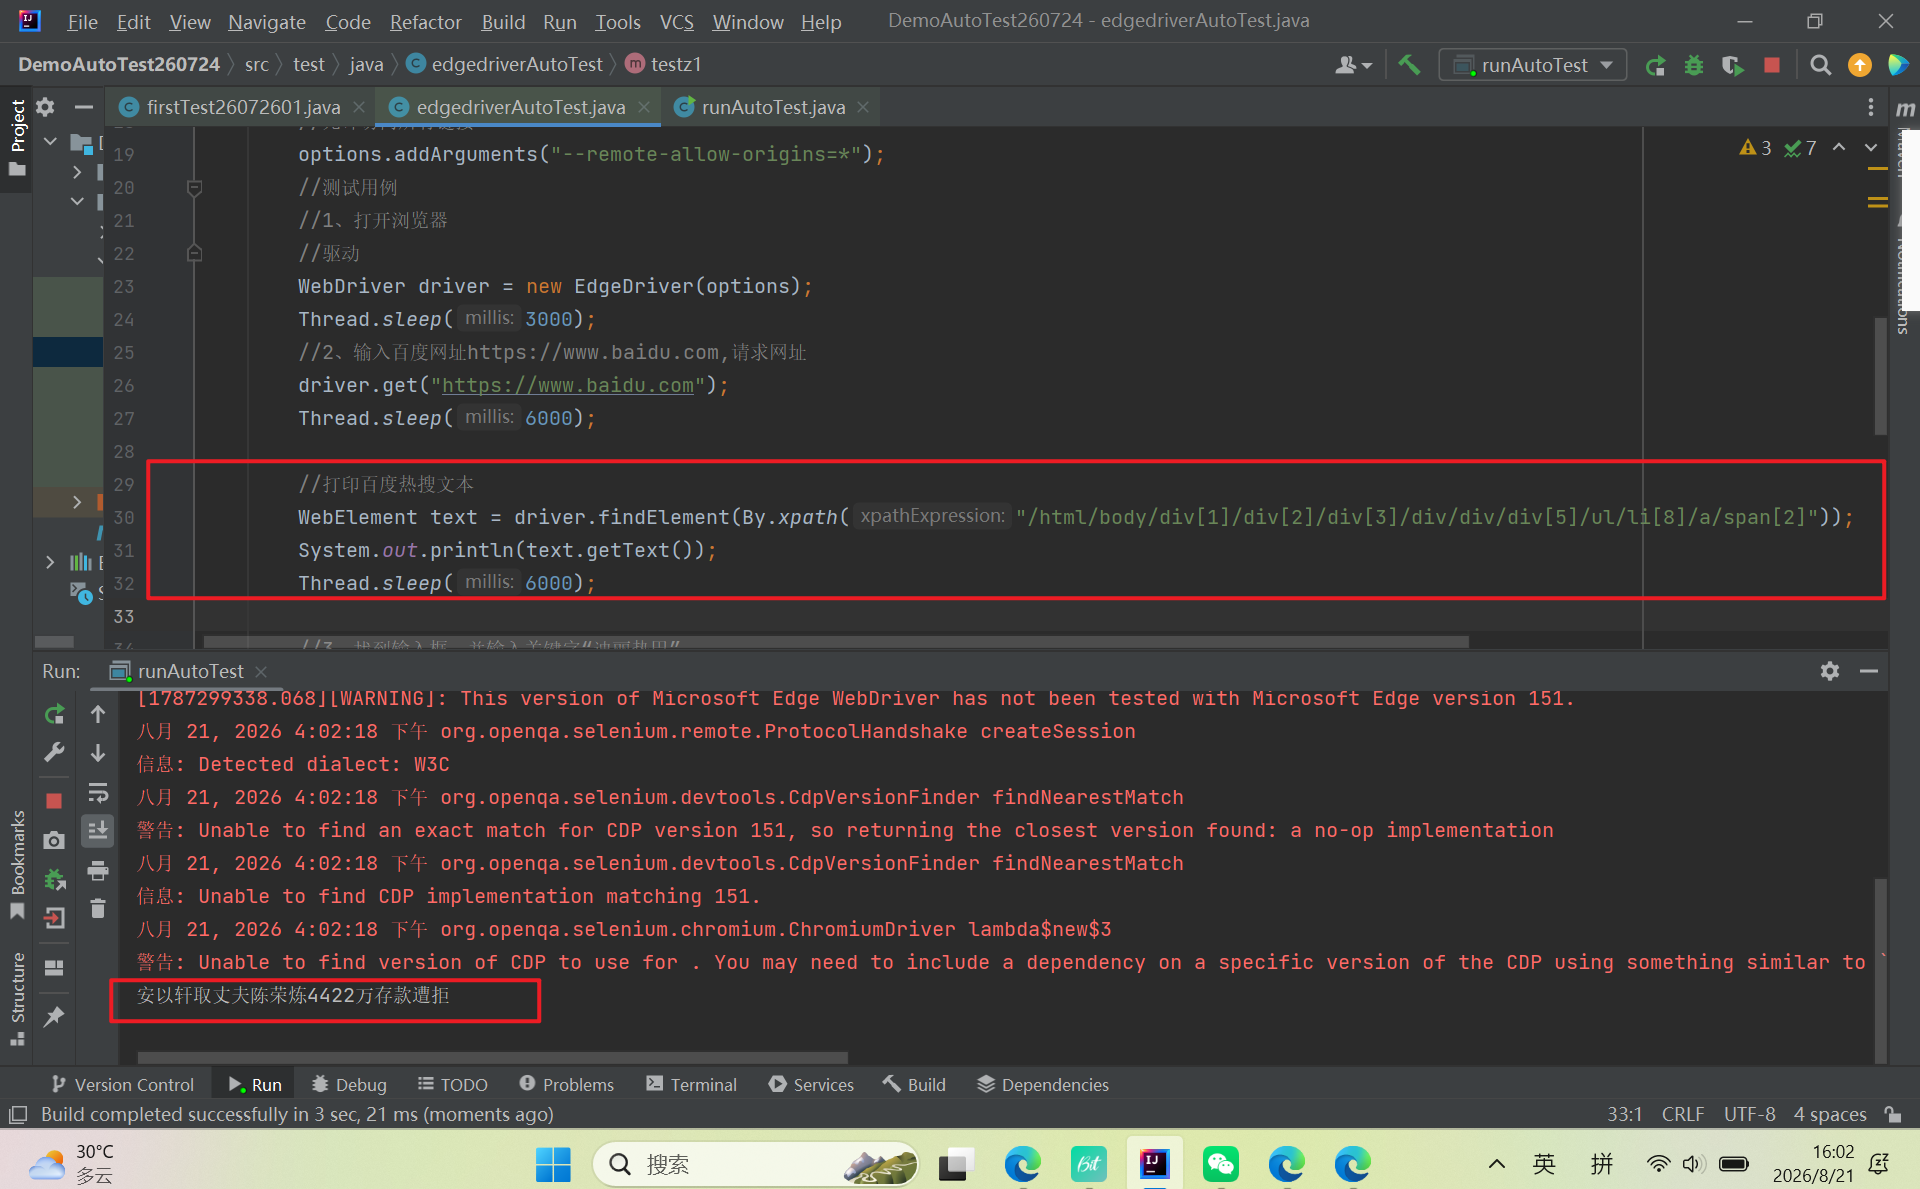1920x1189 pixels.
Task: Hide the Project panel with minus icon
Action: (x=84, y=107)
